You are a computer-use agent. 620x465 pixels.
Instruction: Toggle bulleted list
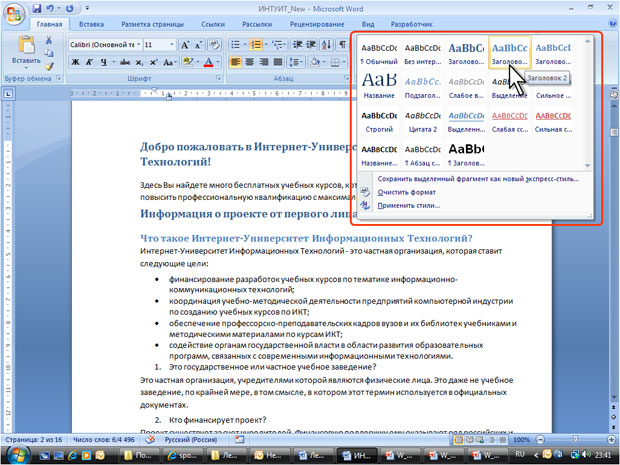(235, 45)
